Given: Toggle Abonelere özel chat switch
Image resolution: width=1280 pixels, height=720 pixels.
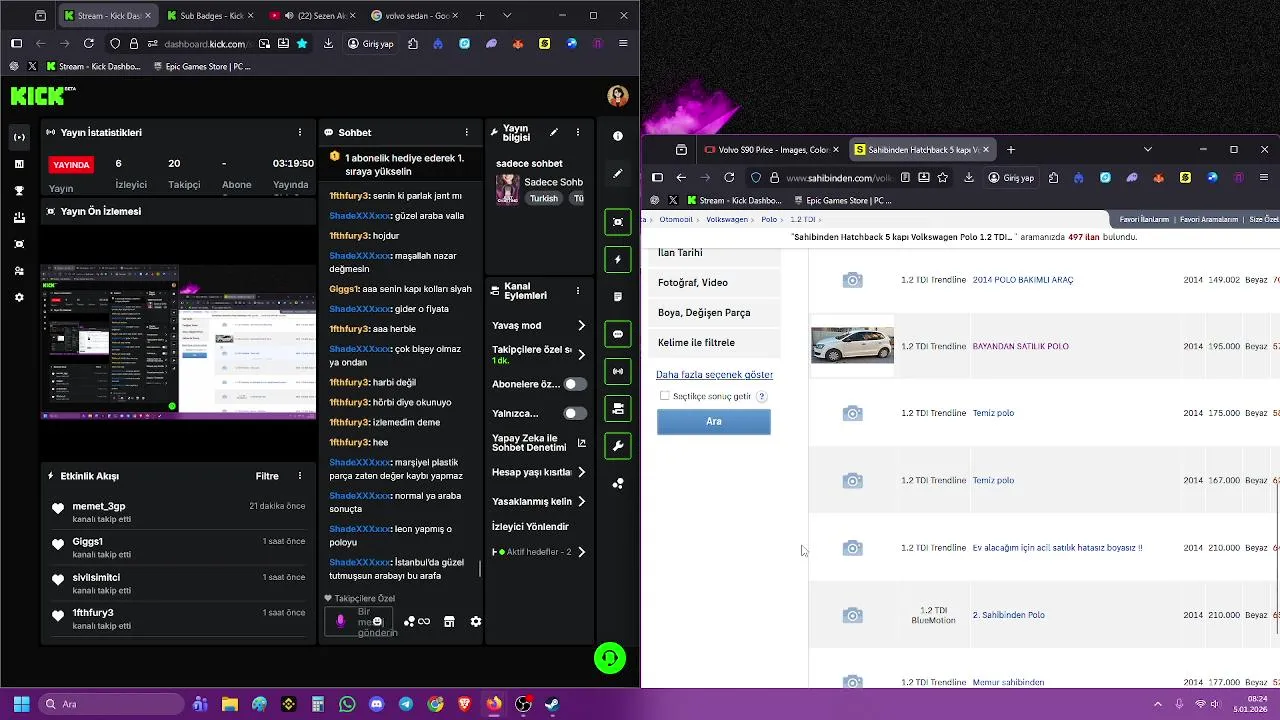Looking at the screenshot, I should pyautogui.click(x=575, y=384).
